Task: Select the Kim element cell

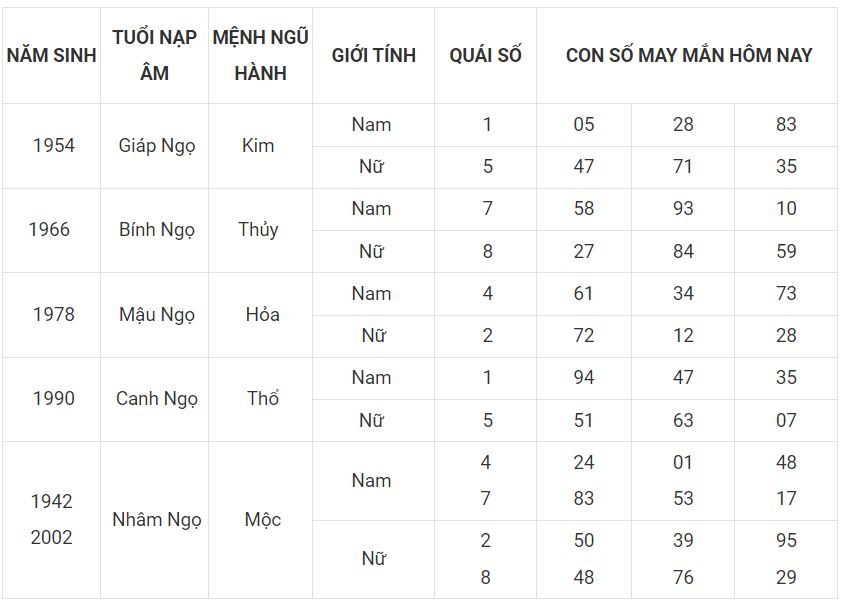Action: point(258,146)
